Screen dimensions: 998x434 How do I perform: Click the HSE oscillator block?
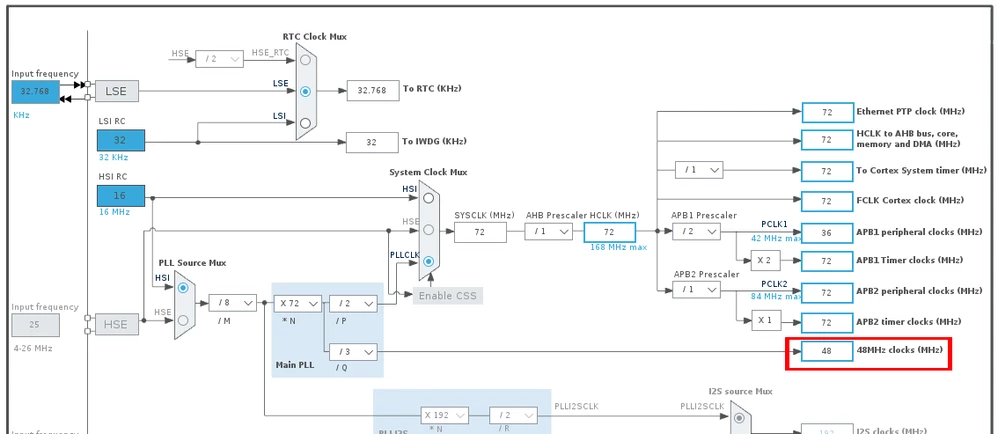(x=116, y=324)
